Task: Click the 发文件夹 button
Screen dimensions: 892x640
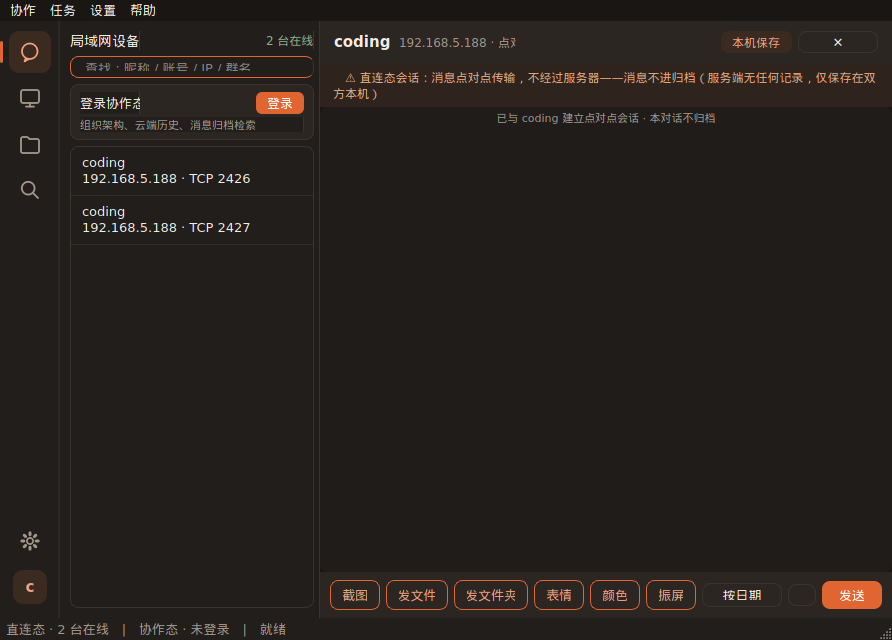Action: click(x=491, y=595)
